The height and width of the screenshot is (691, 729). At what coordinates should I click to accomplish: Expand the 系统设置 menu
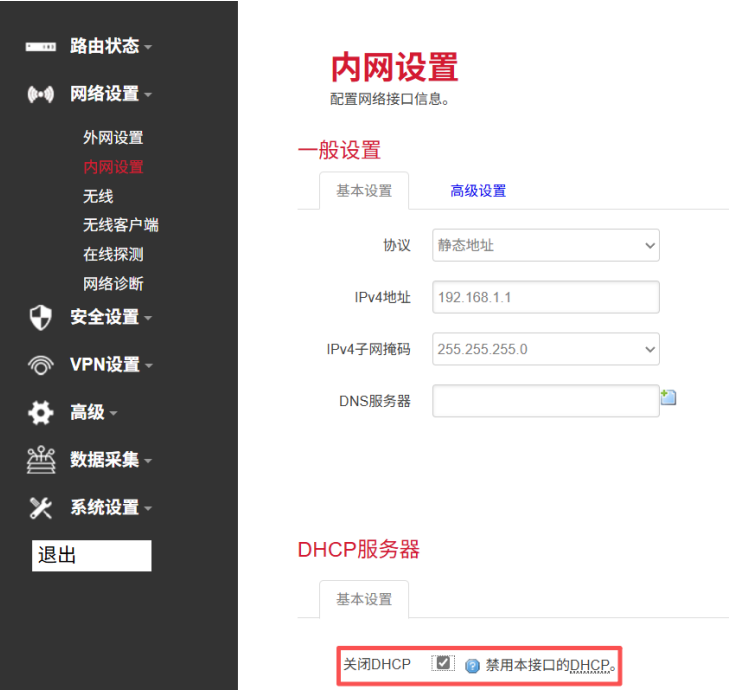pos(111,507)
